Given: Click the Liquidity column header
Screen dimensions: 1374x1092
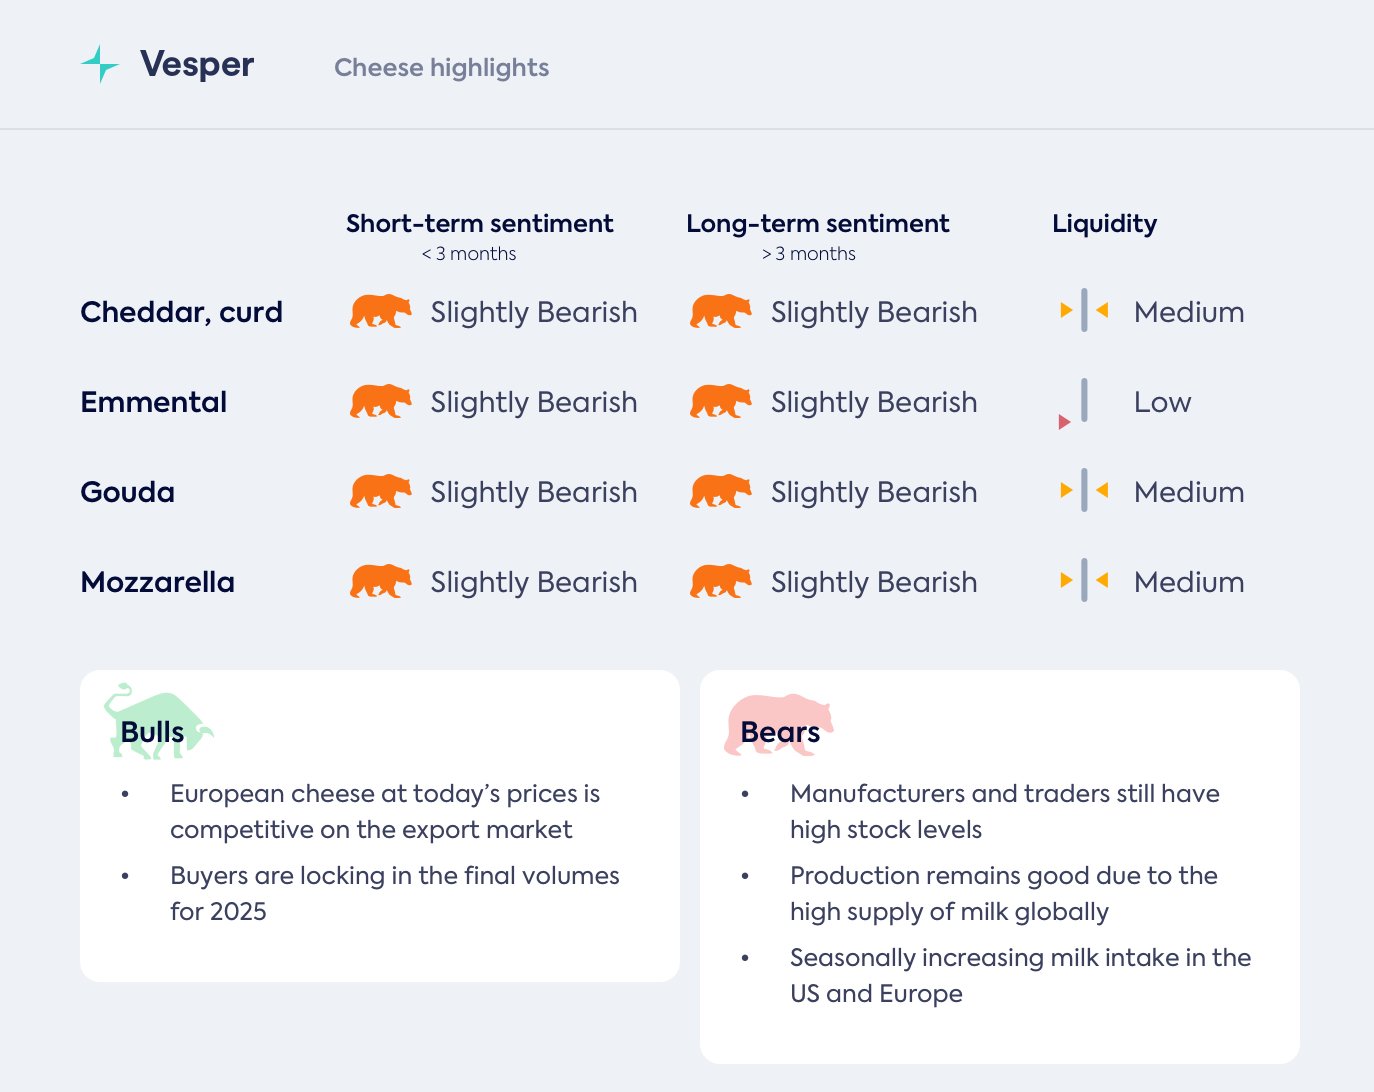Looking at the screenshot, I should pos(1104,224).
